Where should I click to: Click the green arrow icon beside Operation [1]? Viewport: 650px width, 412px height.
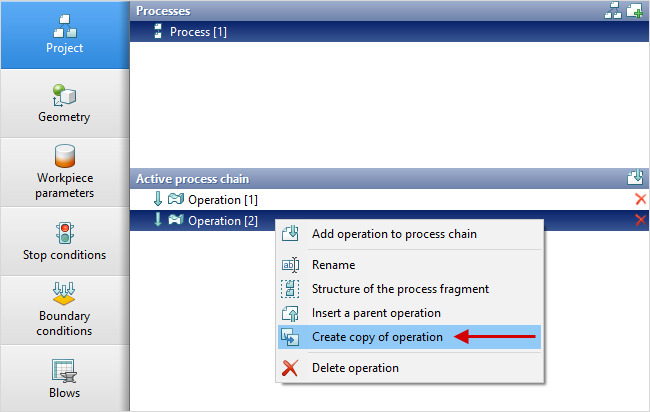click(x=157, y=199)
